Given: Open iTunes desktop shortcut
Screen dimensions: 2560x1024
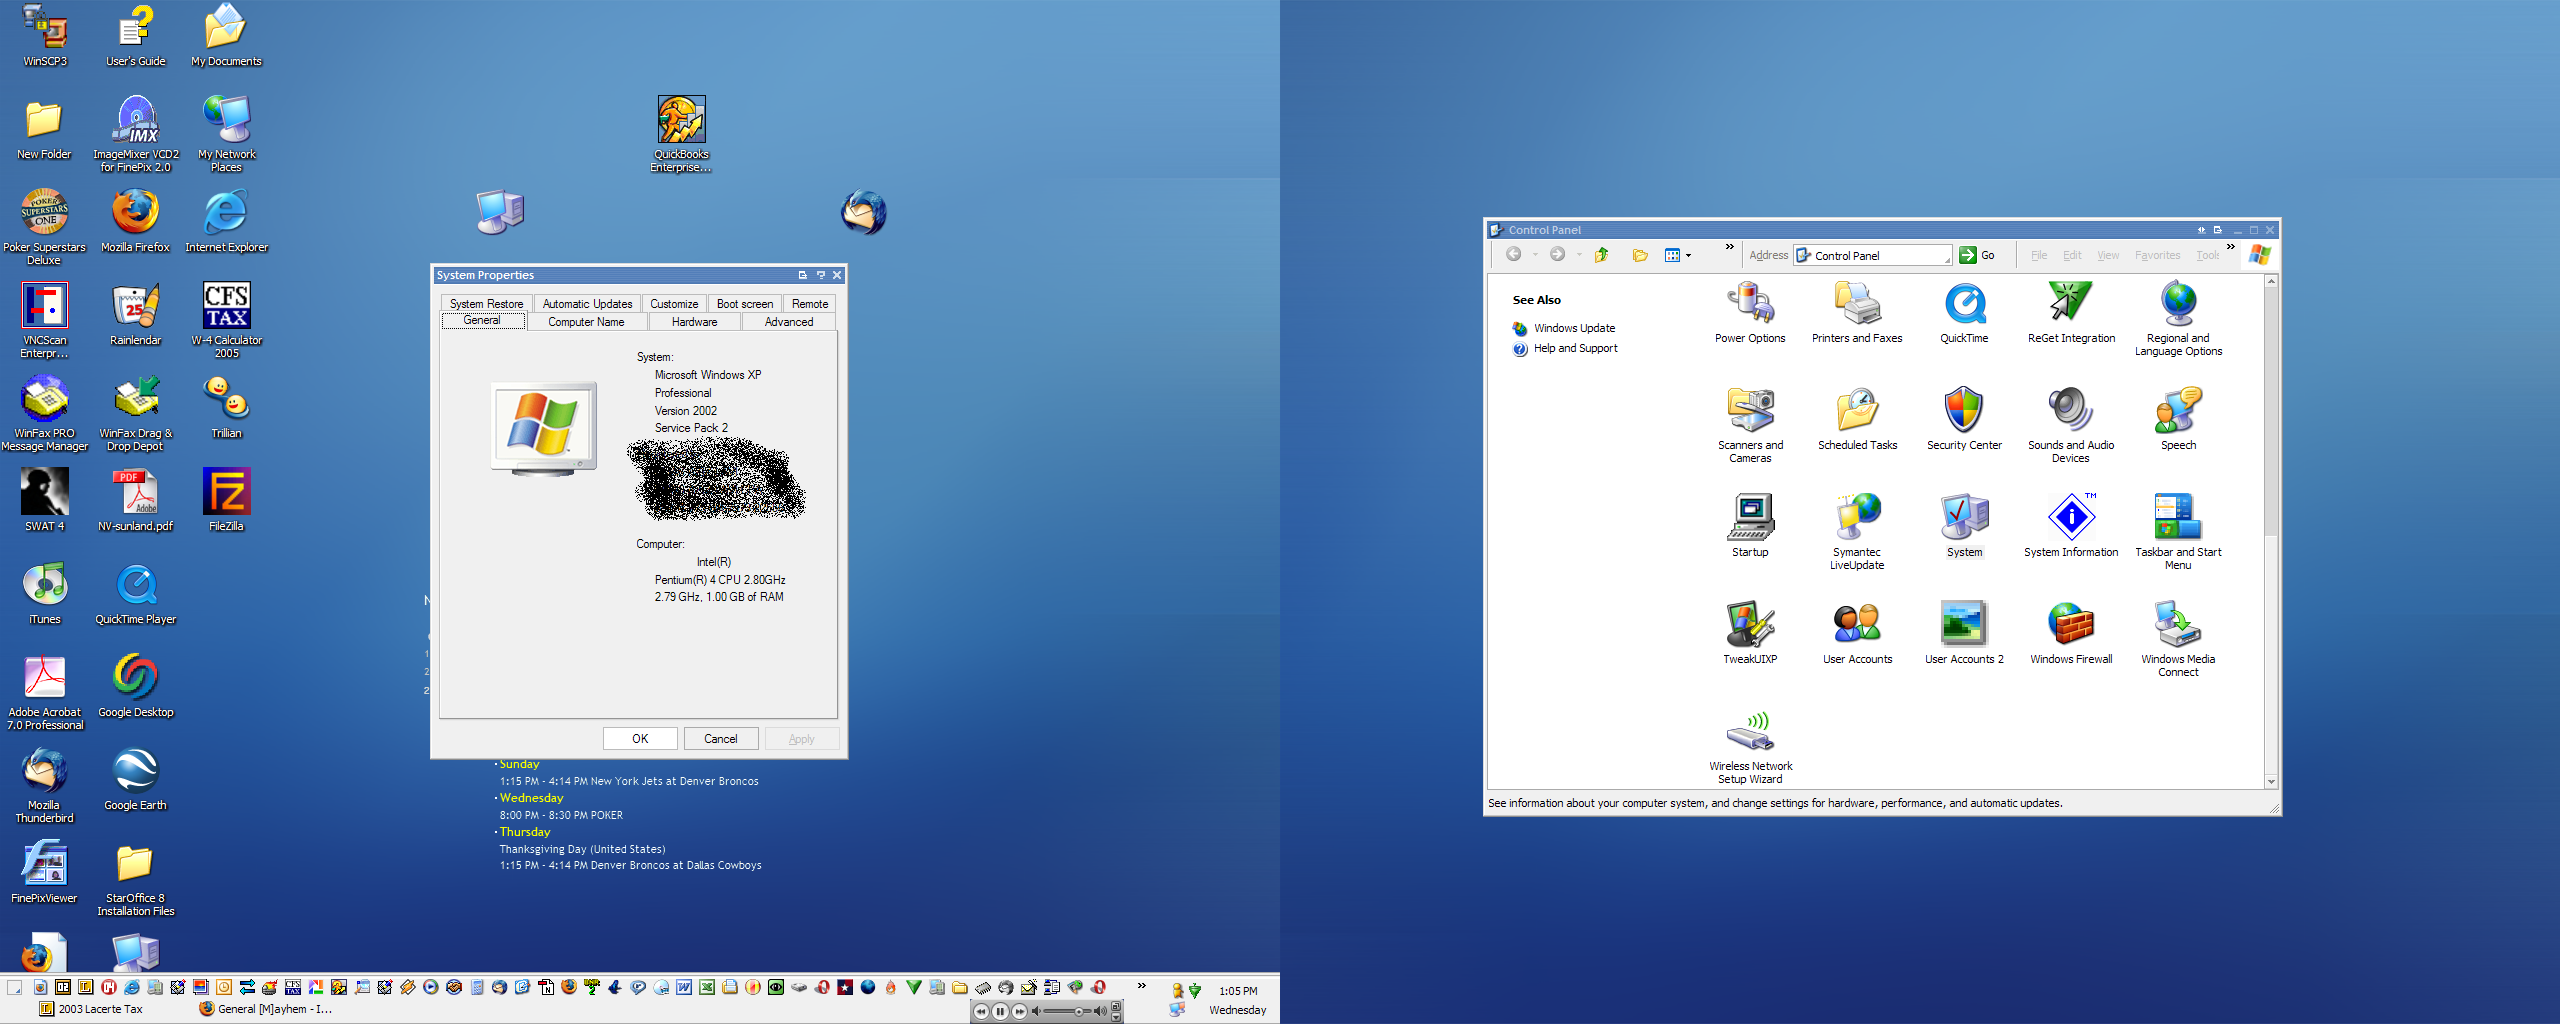Looking at the screenshot, I should pos(45,594).
